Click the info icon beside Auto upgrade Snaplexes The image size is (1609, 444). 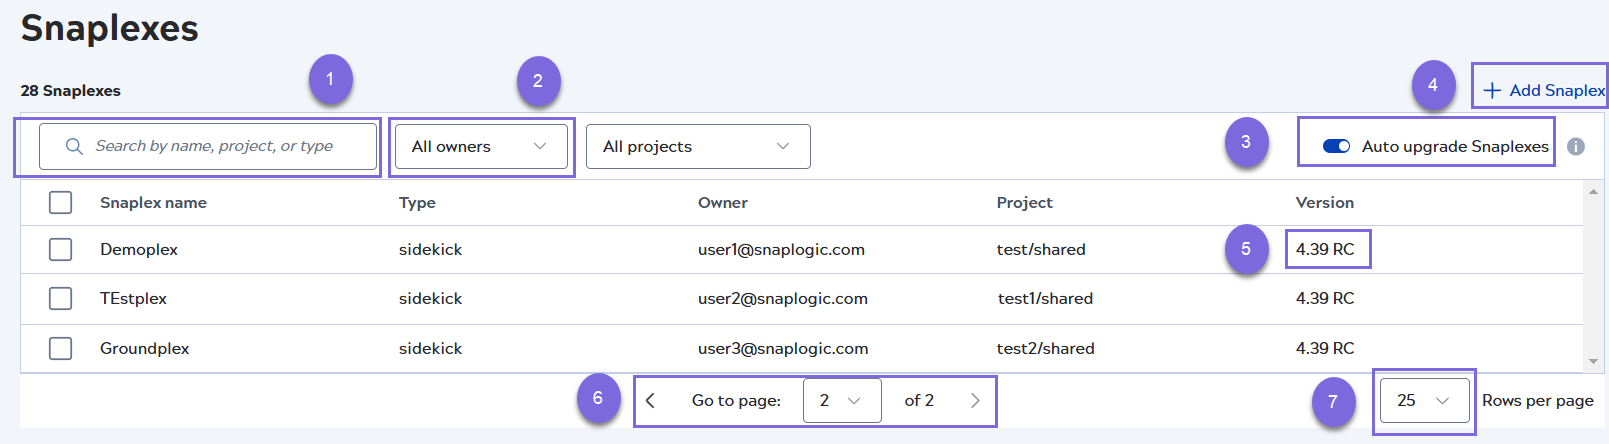click(x=1576, y=147)
